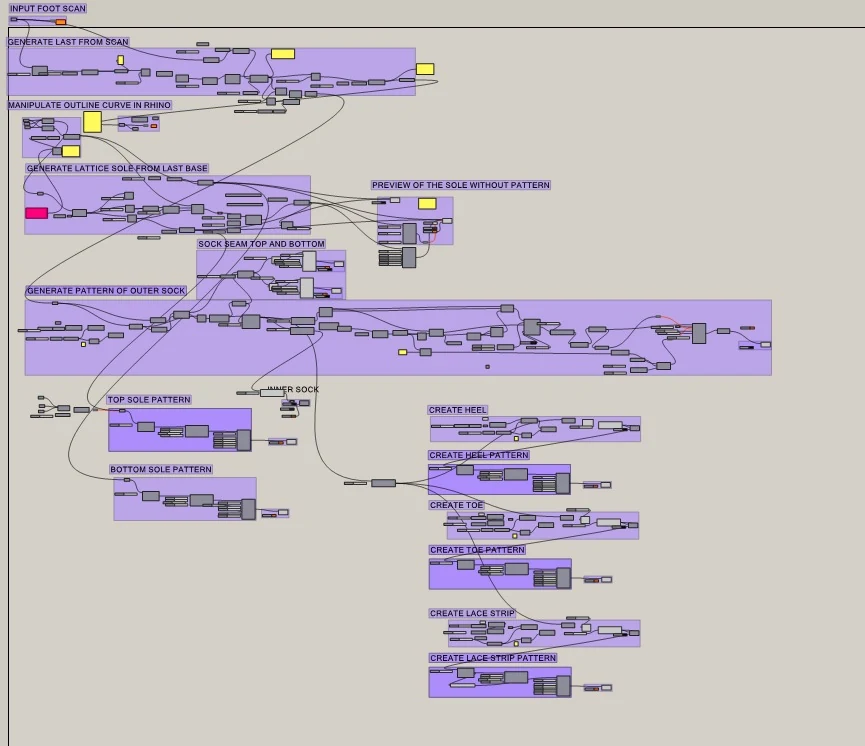Select the TOP SOLE PATTERN label
Image resolution: width=865 pixels, height=746 pixels.
149,399
